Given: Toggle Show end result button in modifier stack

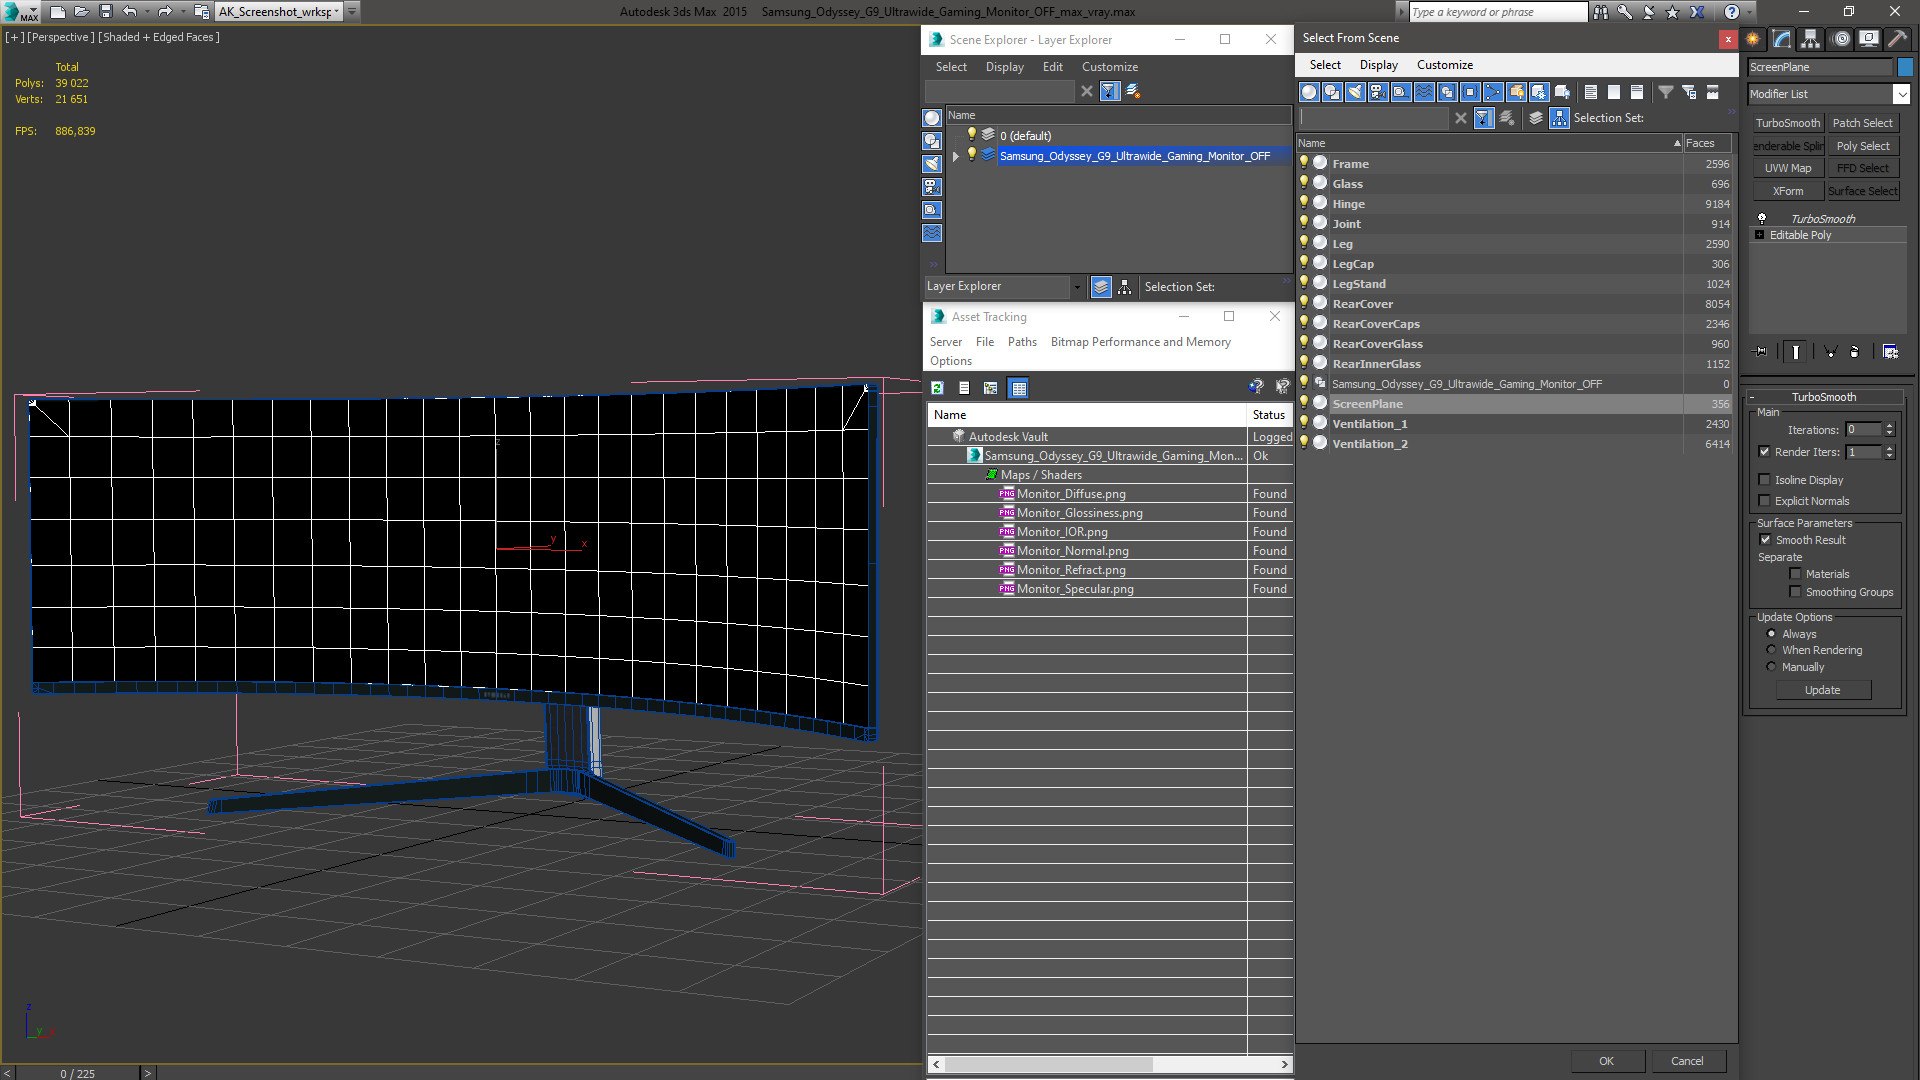Looking at the screenshot, I should tap(1796, 352).
